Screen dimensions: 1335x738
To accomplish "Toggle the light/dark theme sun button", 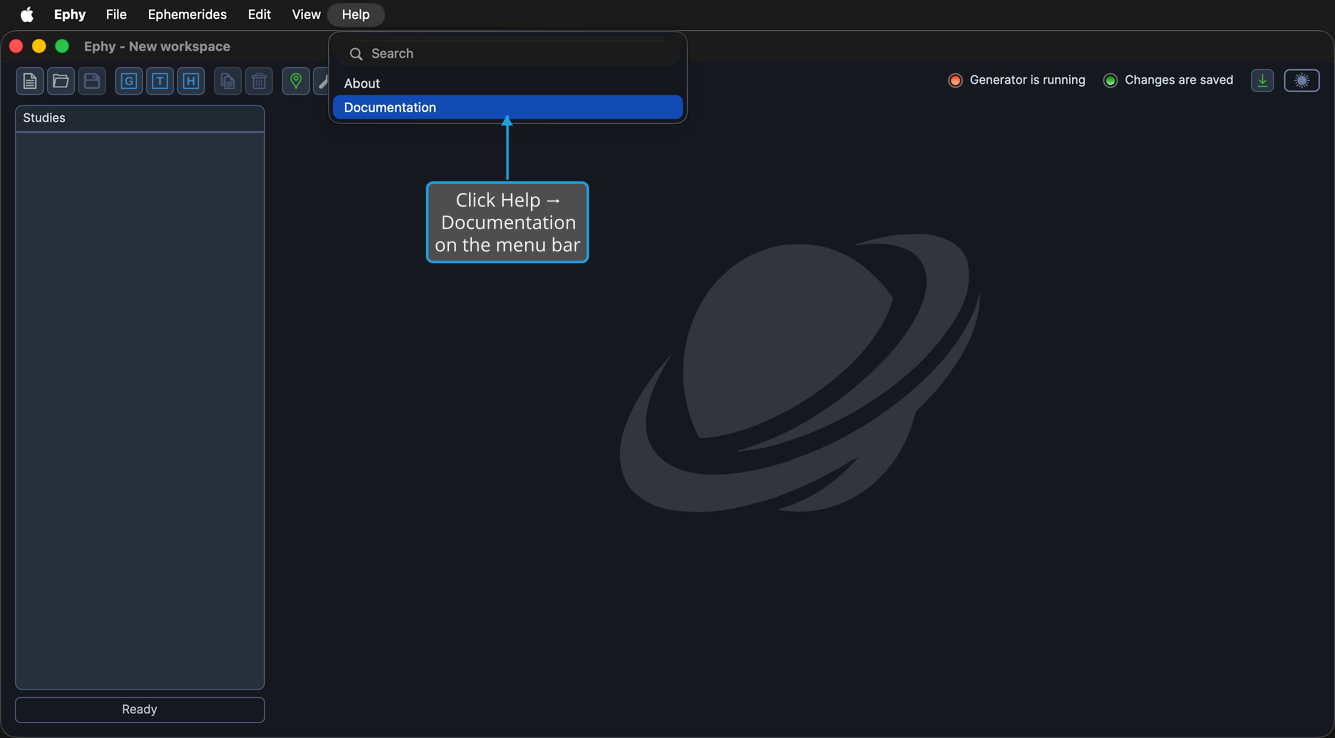I will (x=1302, y=81).
